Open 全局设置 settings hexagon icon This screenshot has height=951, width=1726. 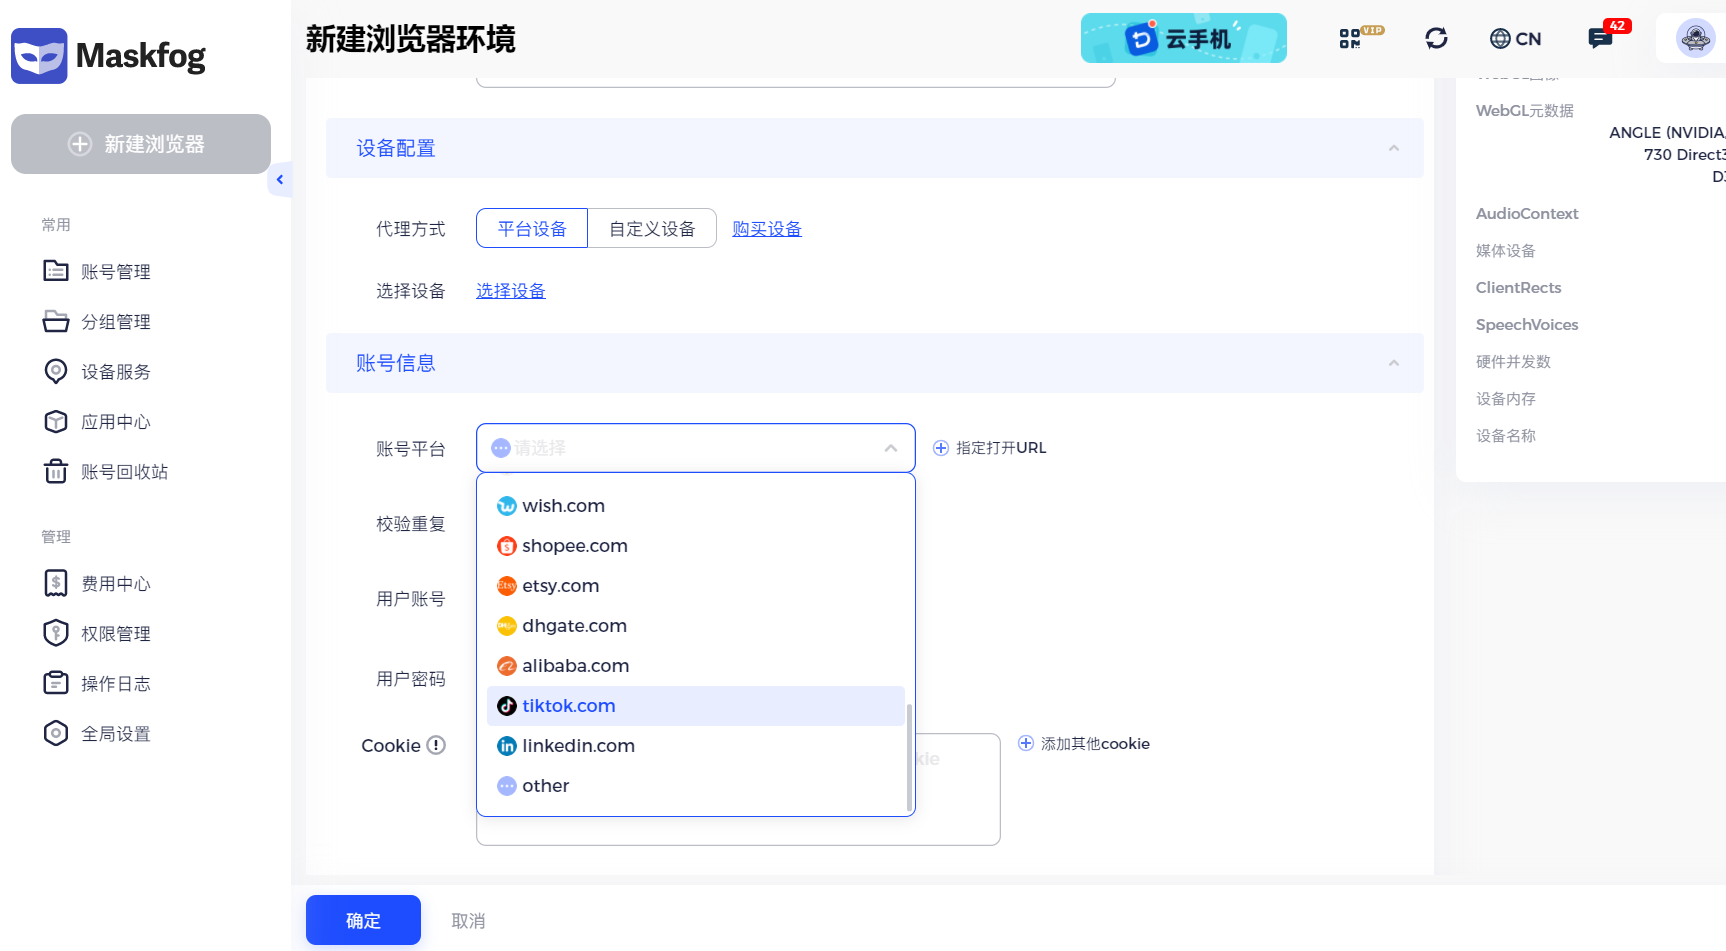pyautogui.click(x=56, y=733)
